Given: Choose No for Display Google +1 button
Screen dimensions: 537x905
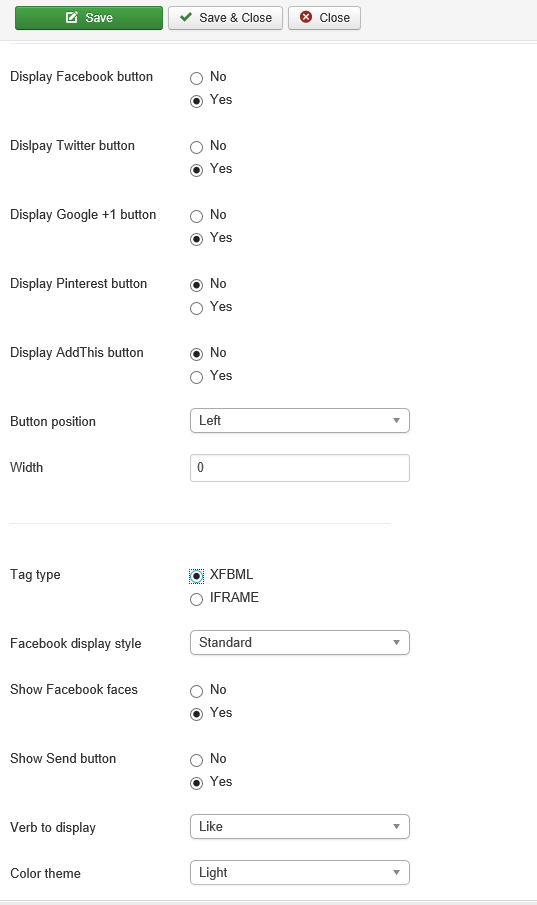Looking at the screenshot, I should point(196,216).
